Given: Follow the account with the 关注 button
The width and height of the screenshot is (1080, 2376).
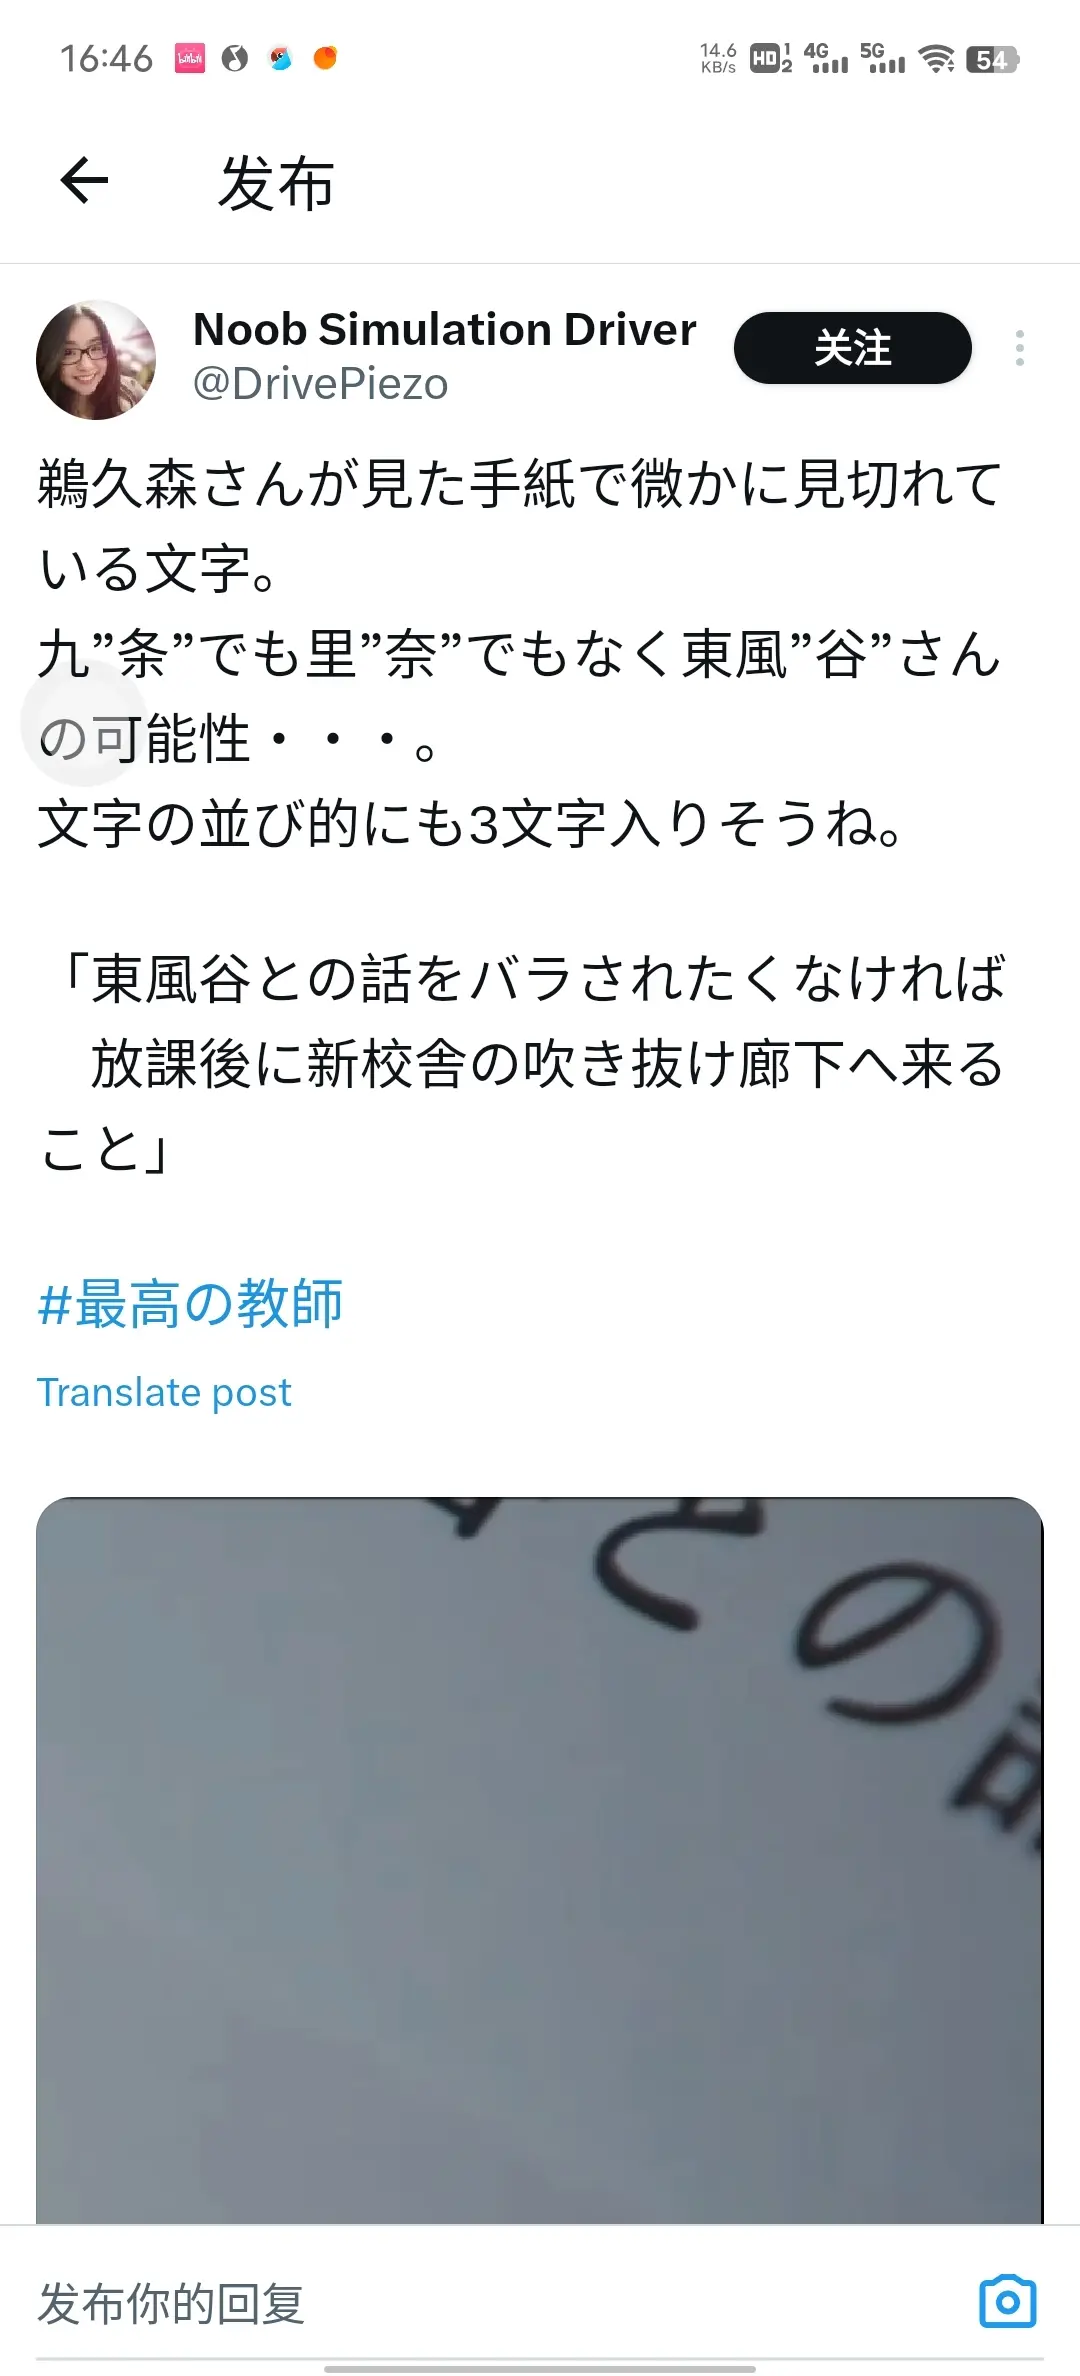Looking at the screenshot, I should (x=852, y=348).
